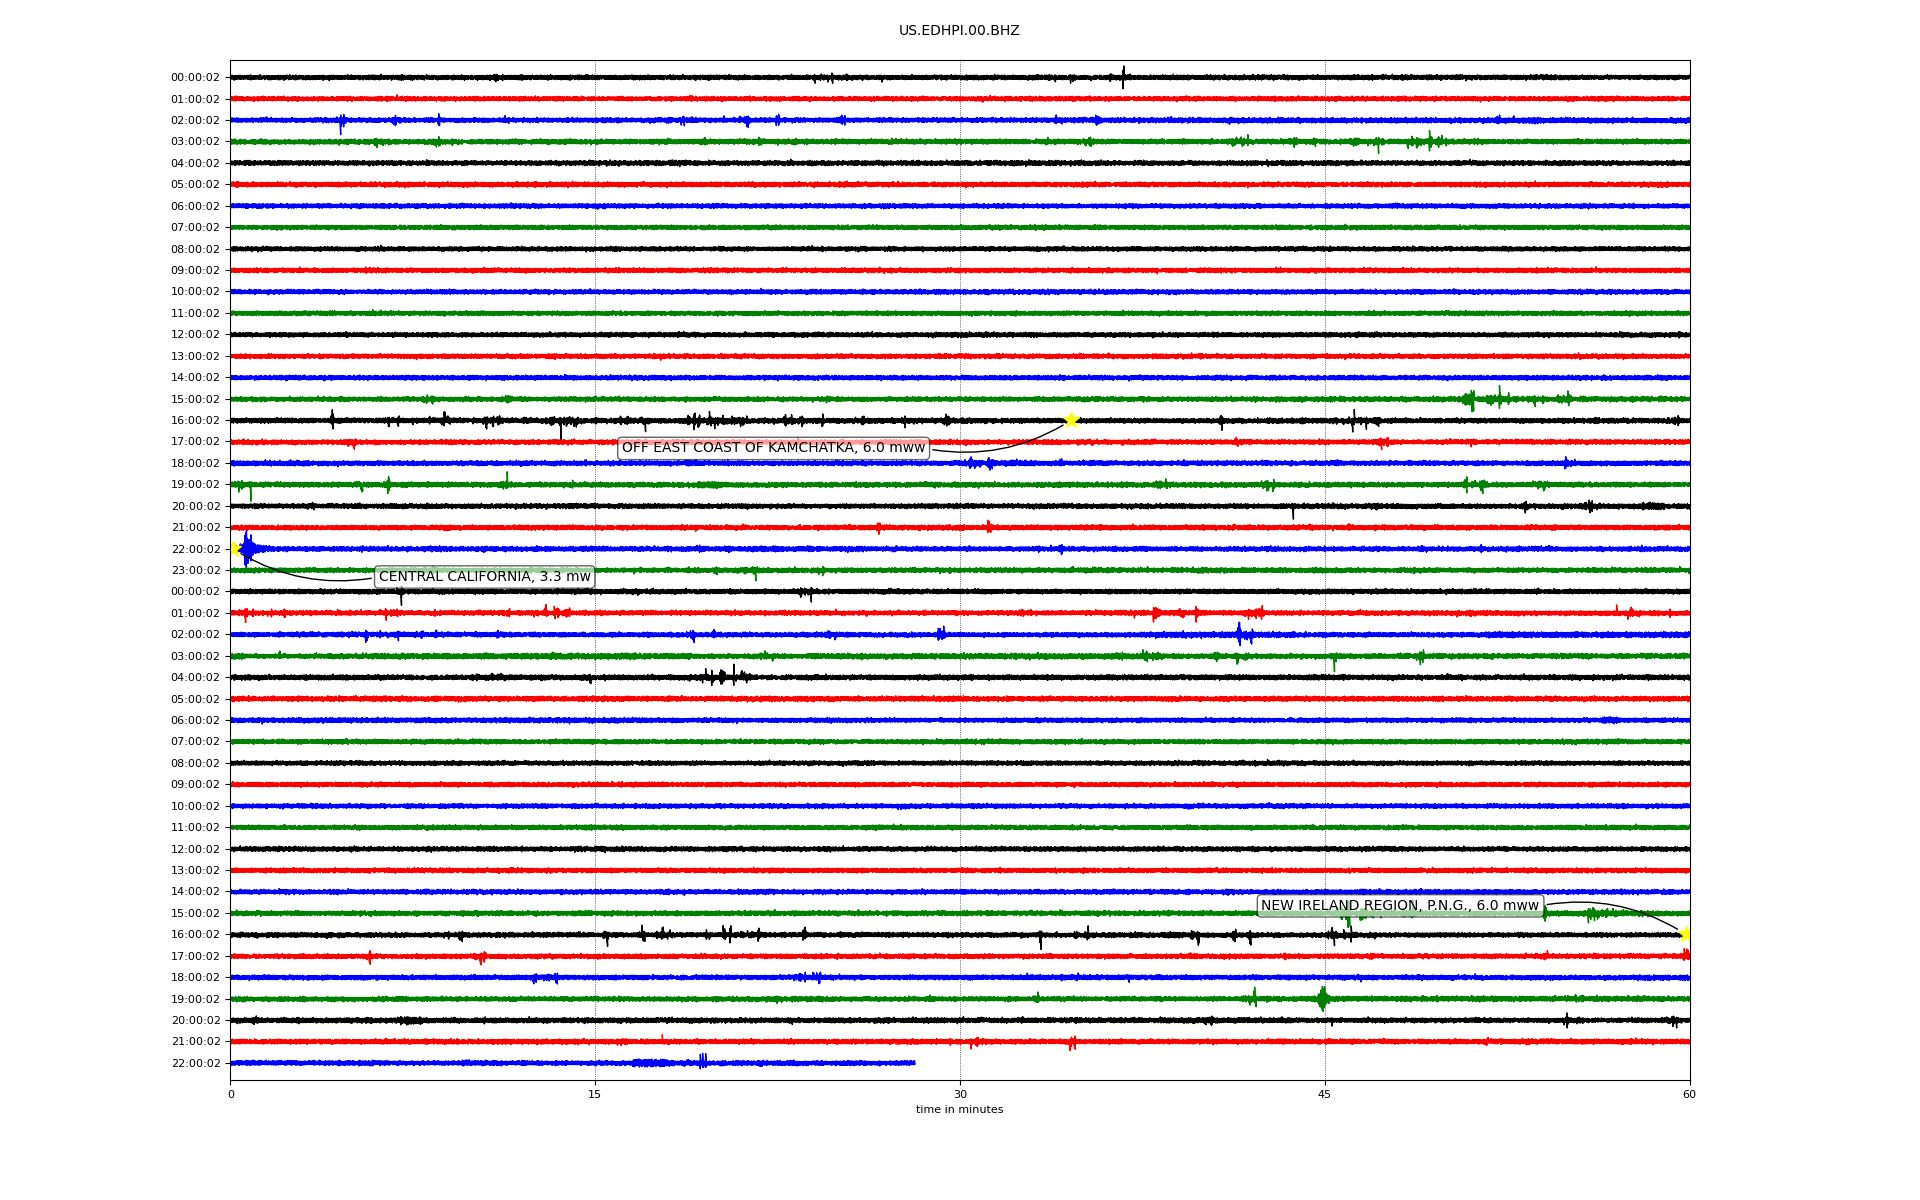
Task: Click the black spike on the topmost 00:00:02 trace
Action: click(1123, 77)
